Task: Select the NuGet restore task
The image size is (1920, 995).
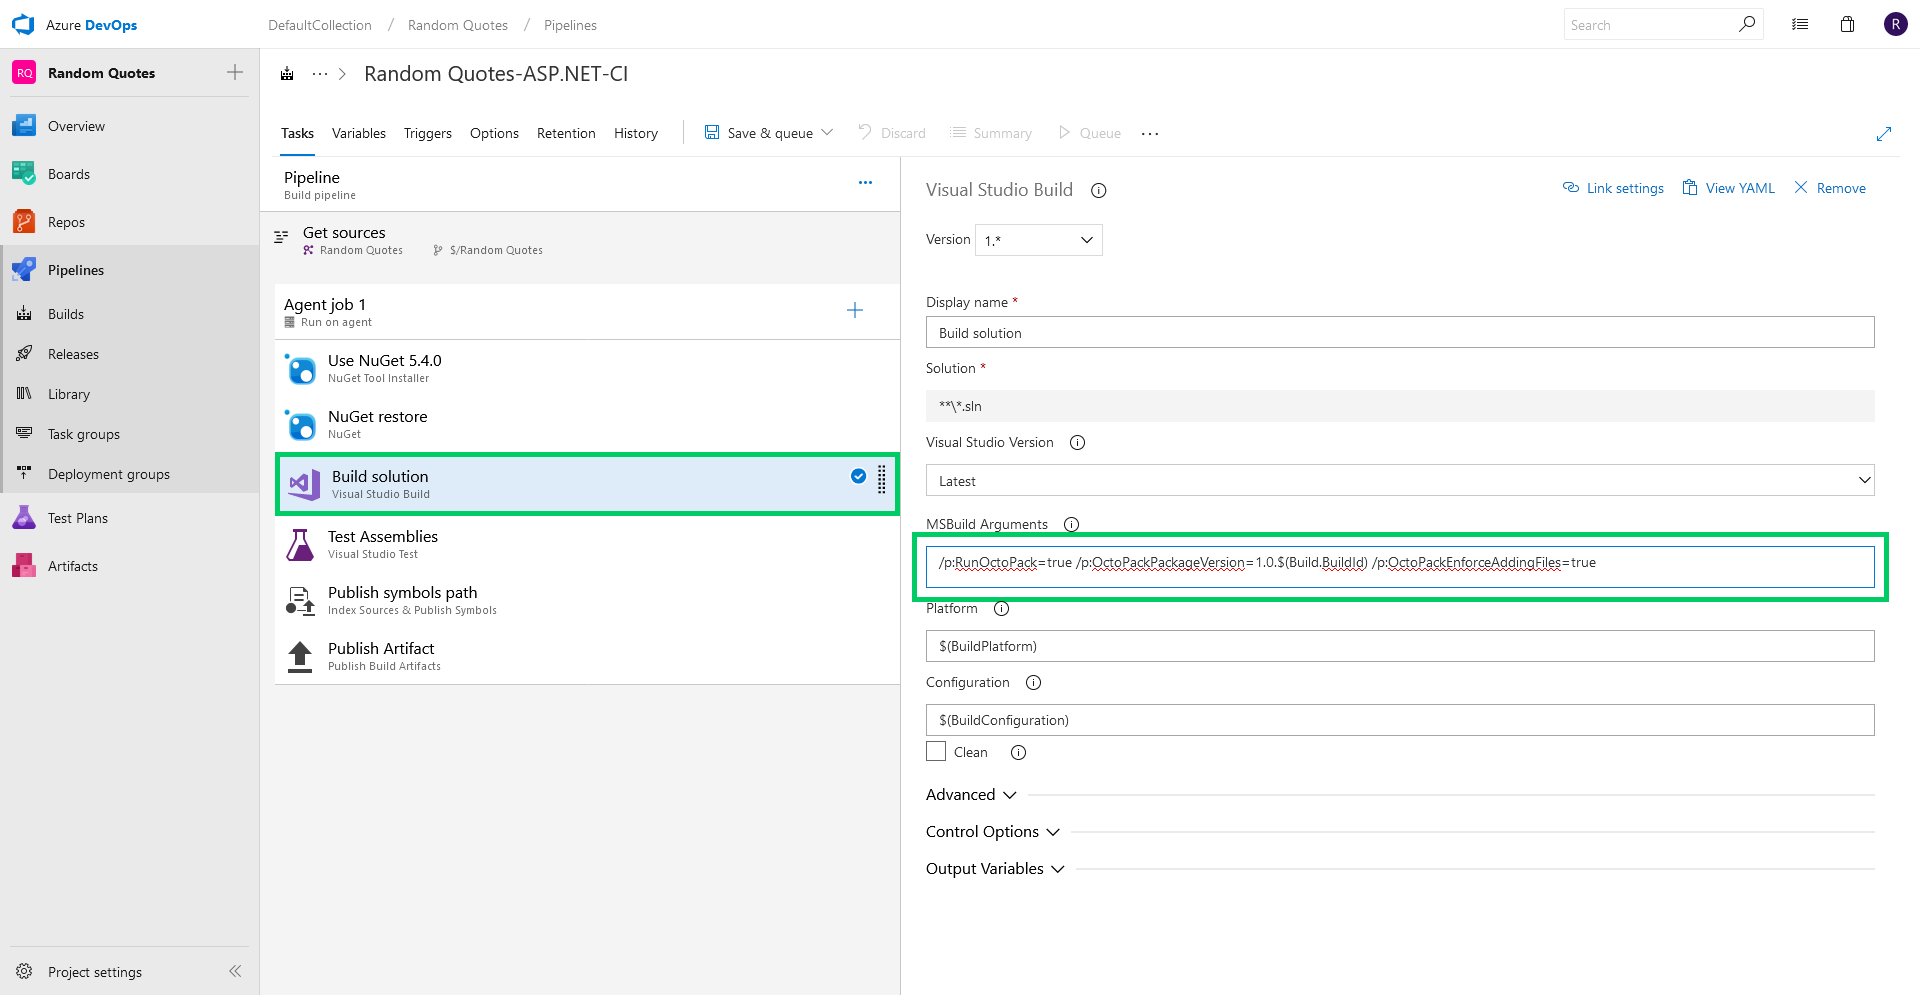Action: pyautogui.click(x=587, y=424)
